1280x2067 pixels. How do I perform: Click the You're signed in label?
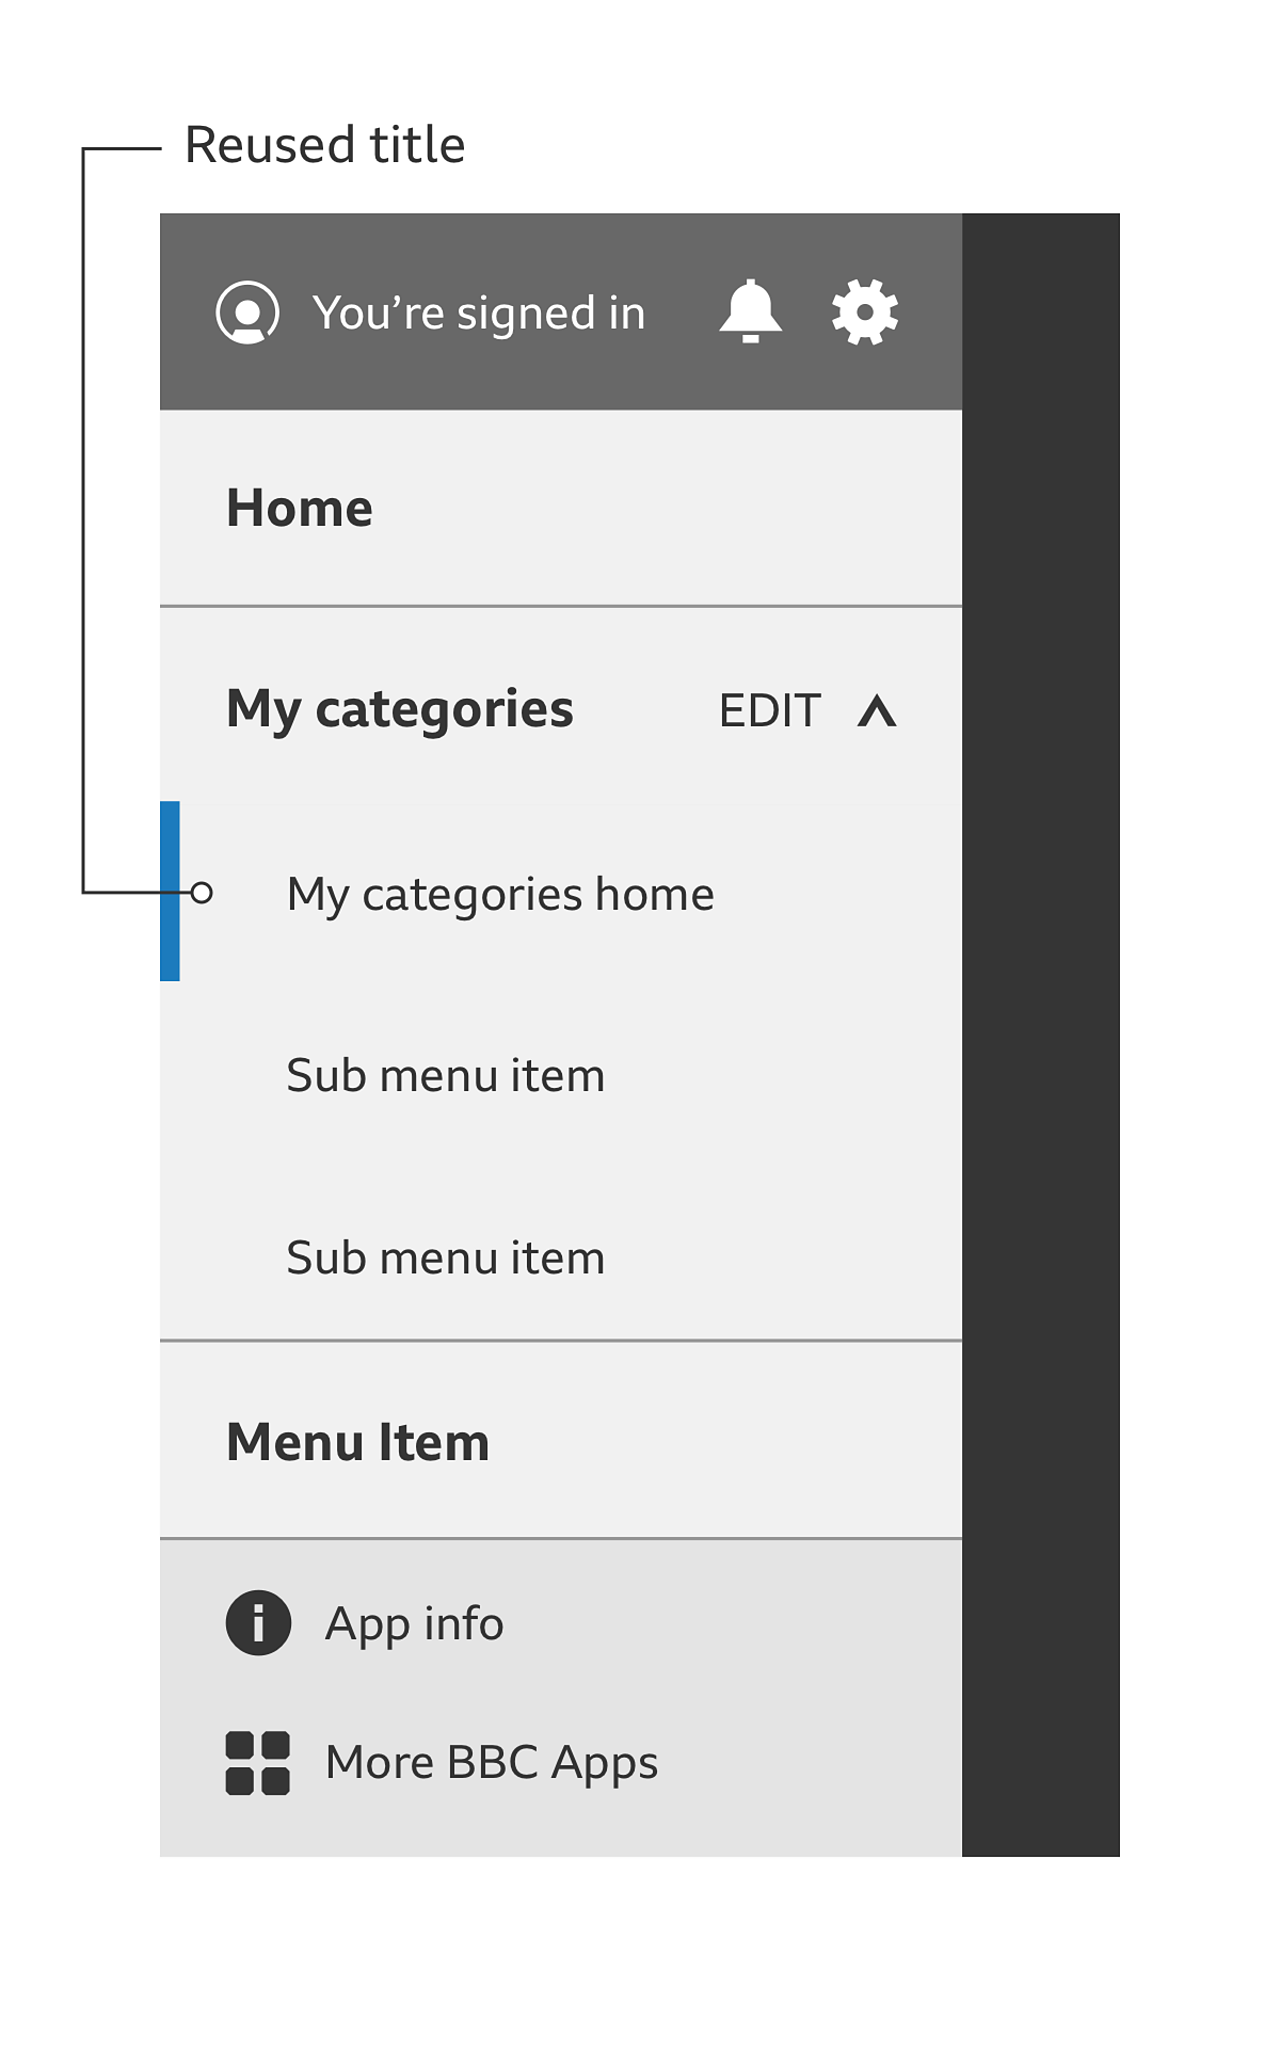click(x=478, y=313)
